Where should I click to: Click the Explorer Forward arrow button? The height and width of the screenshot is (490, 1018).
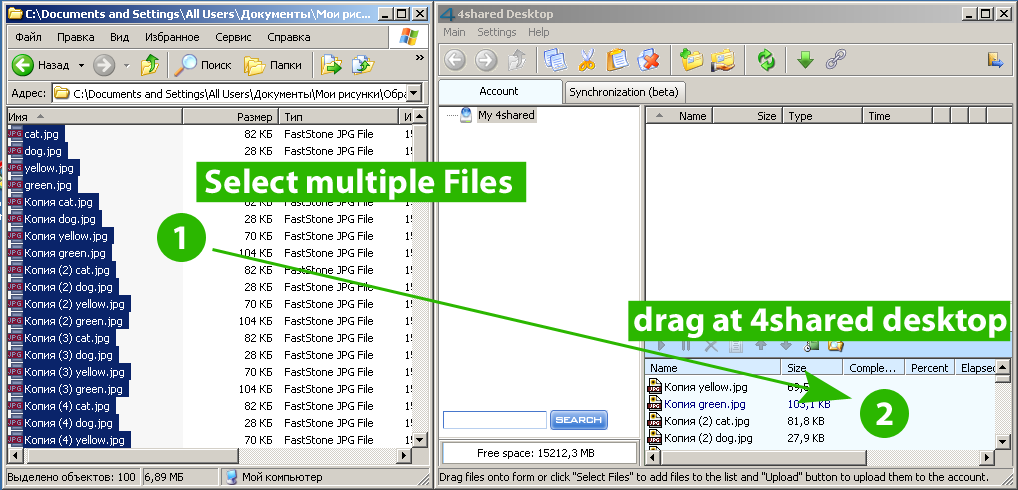point(104,65)
